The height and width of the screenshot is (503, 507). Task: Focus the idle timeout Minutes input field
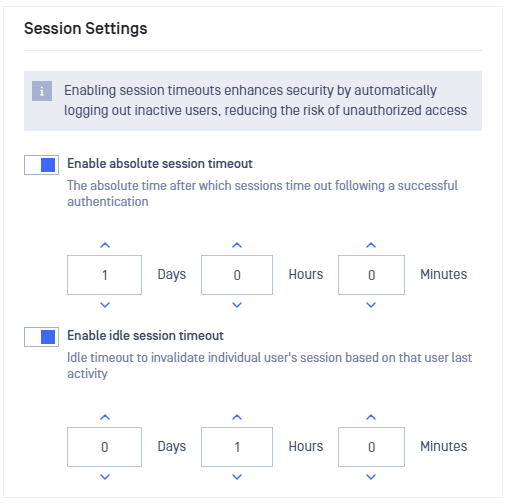coord(371,447)
